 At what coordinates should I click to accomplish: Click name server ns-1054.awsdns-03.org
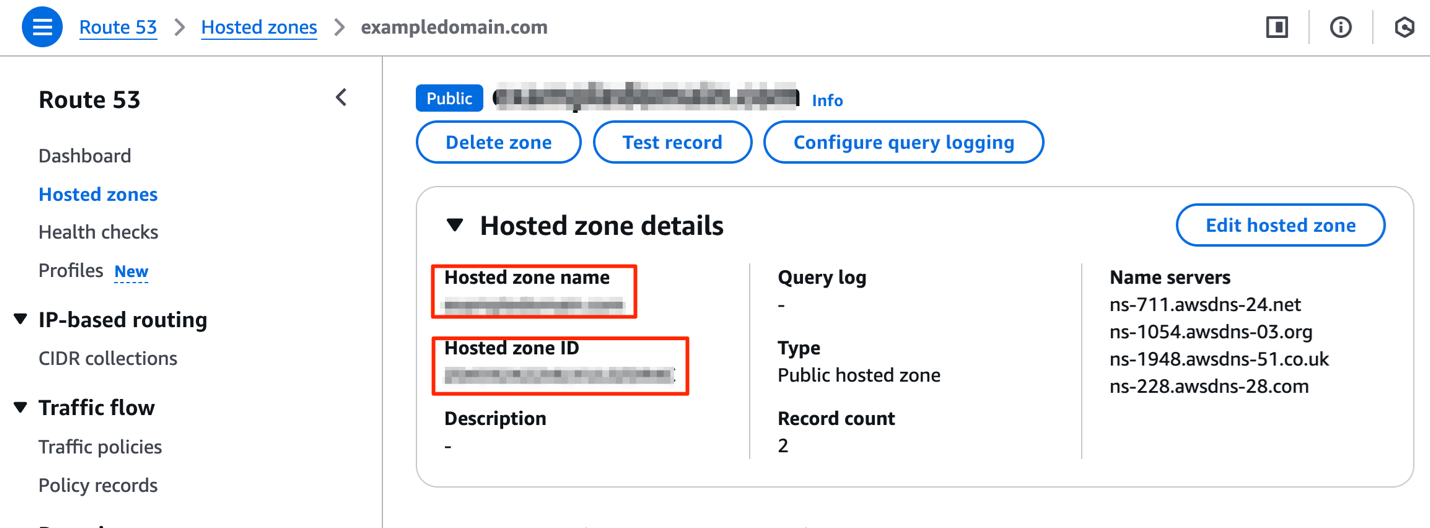tap(1211, 331)
